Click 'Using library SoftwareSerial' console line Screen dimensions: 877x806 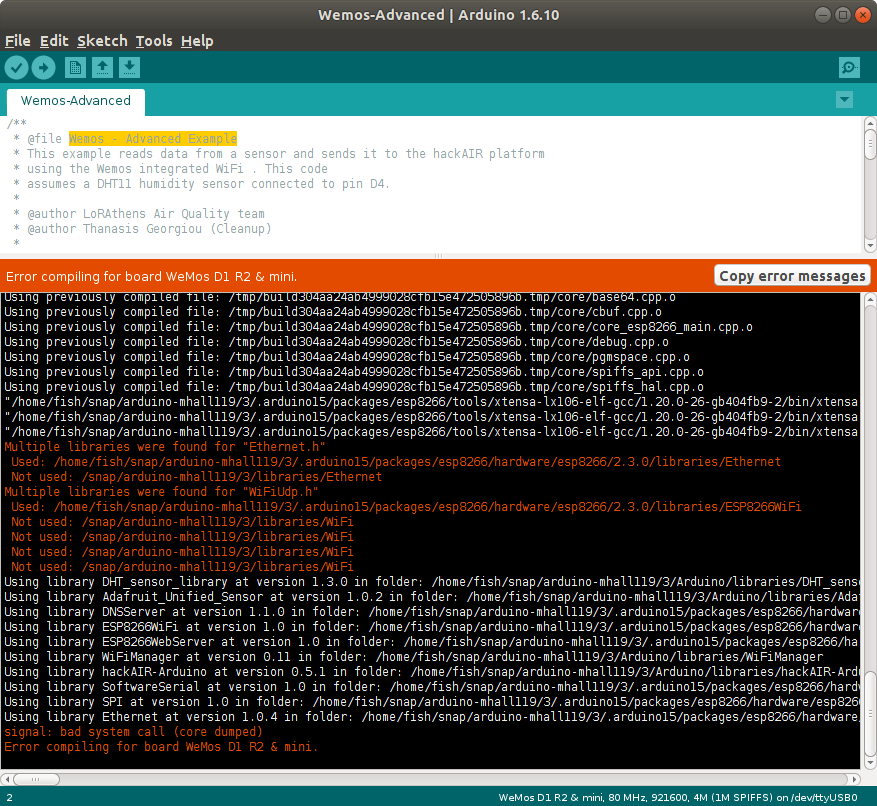tap(431, 686)
